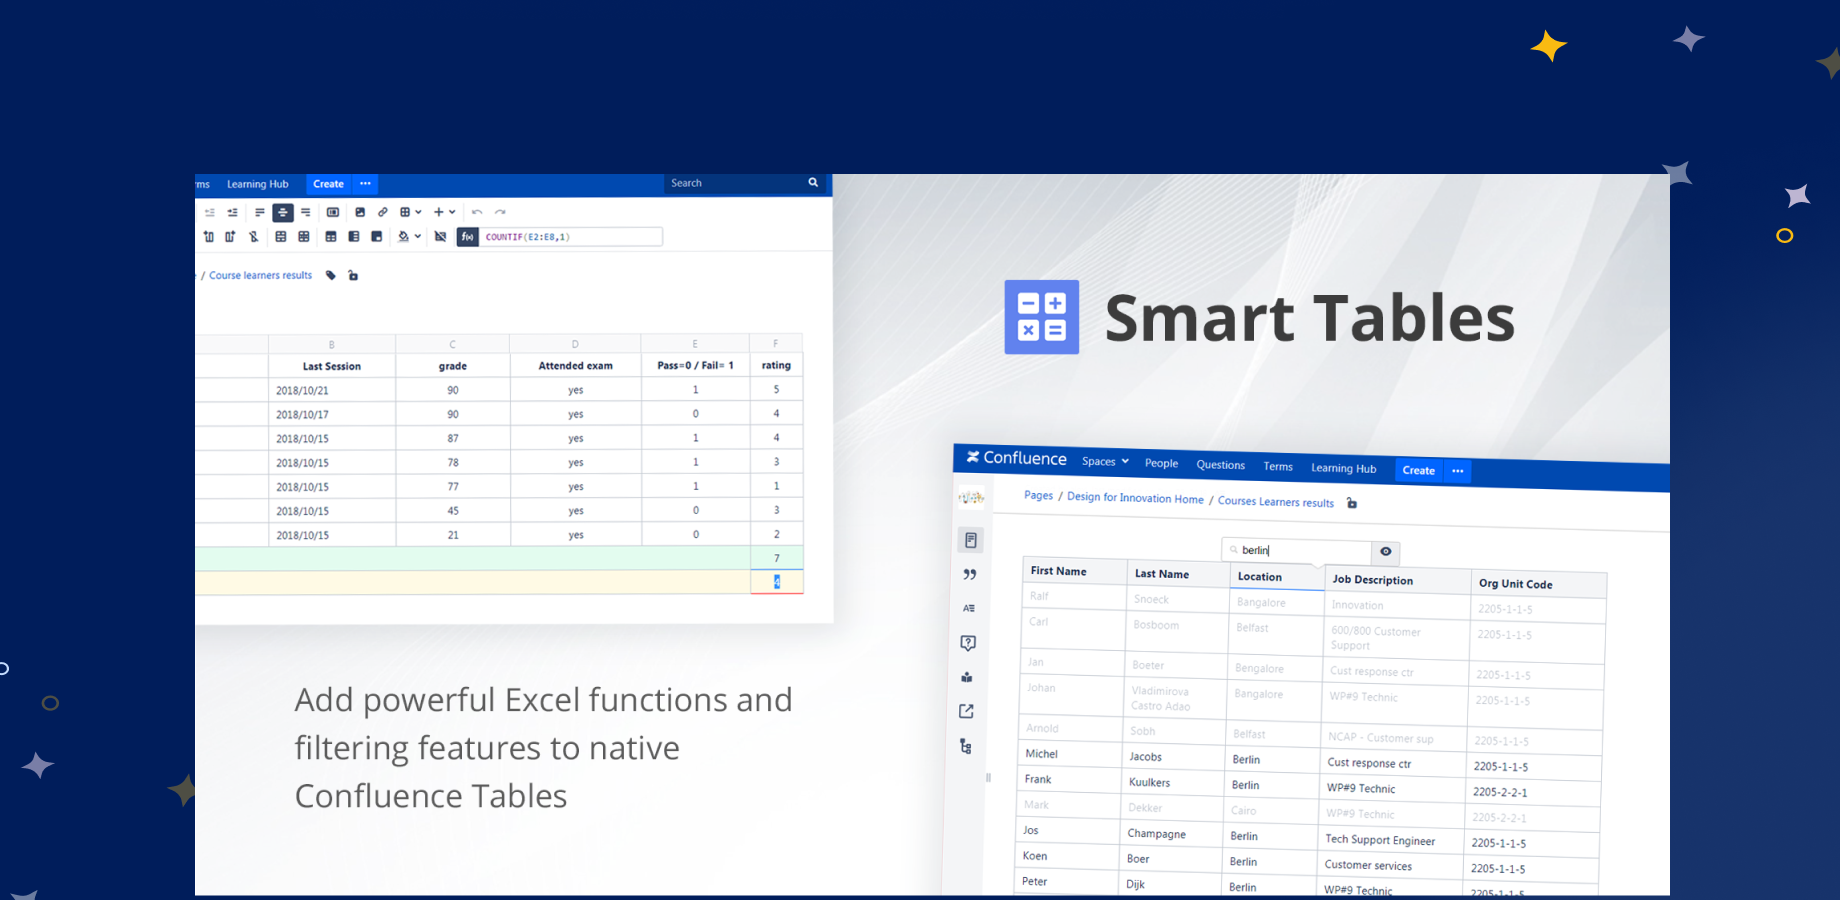Open the page tree icon in the sidebar
Viewport: 1840px width, 900px height.
tap(965, 746)
